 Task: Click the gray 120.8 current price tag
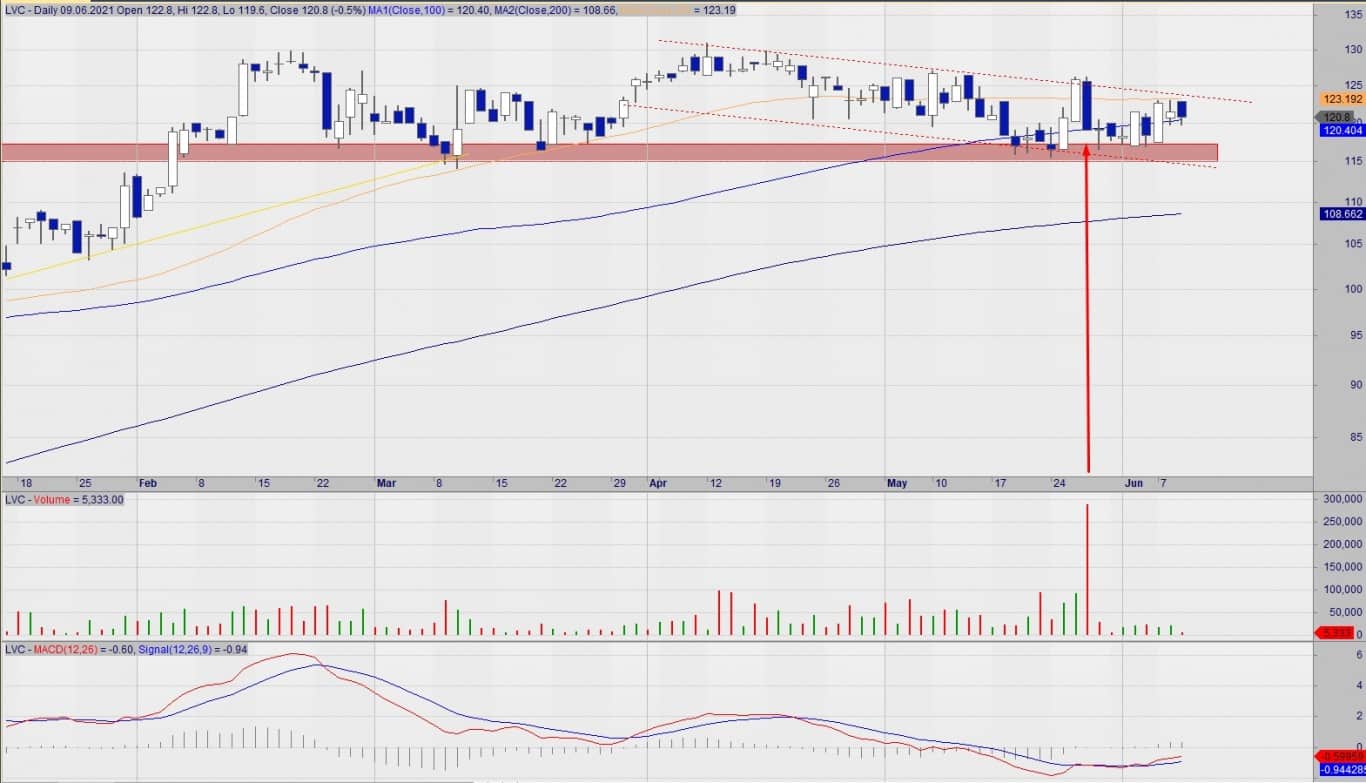[1337, 117]
